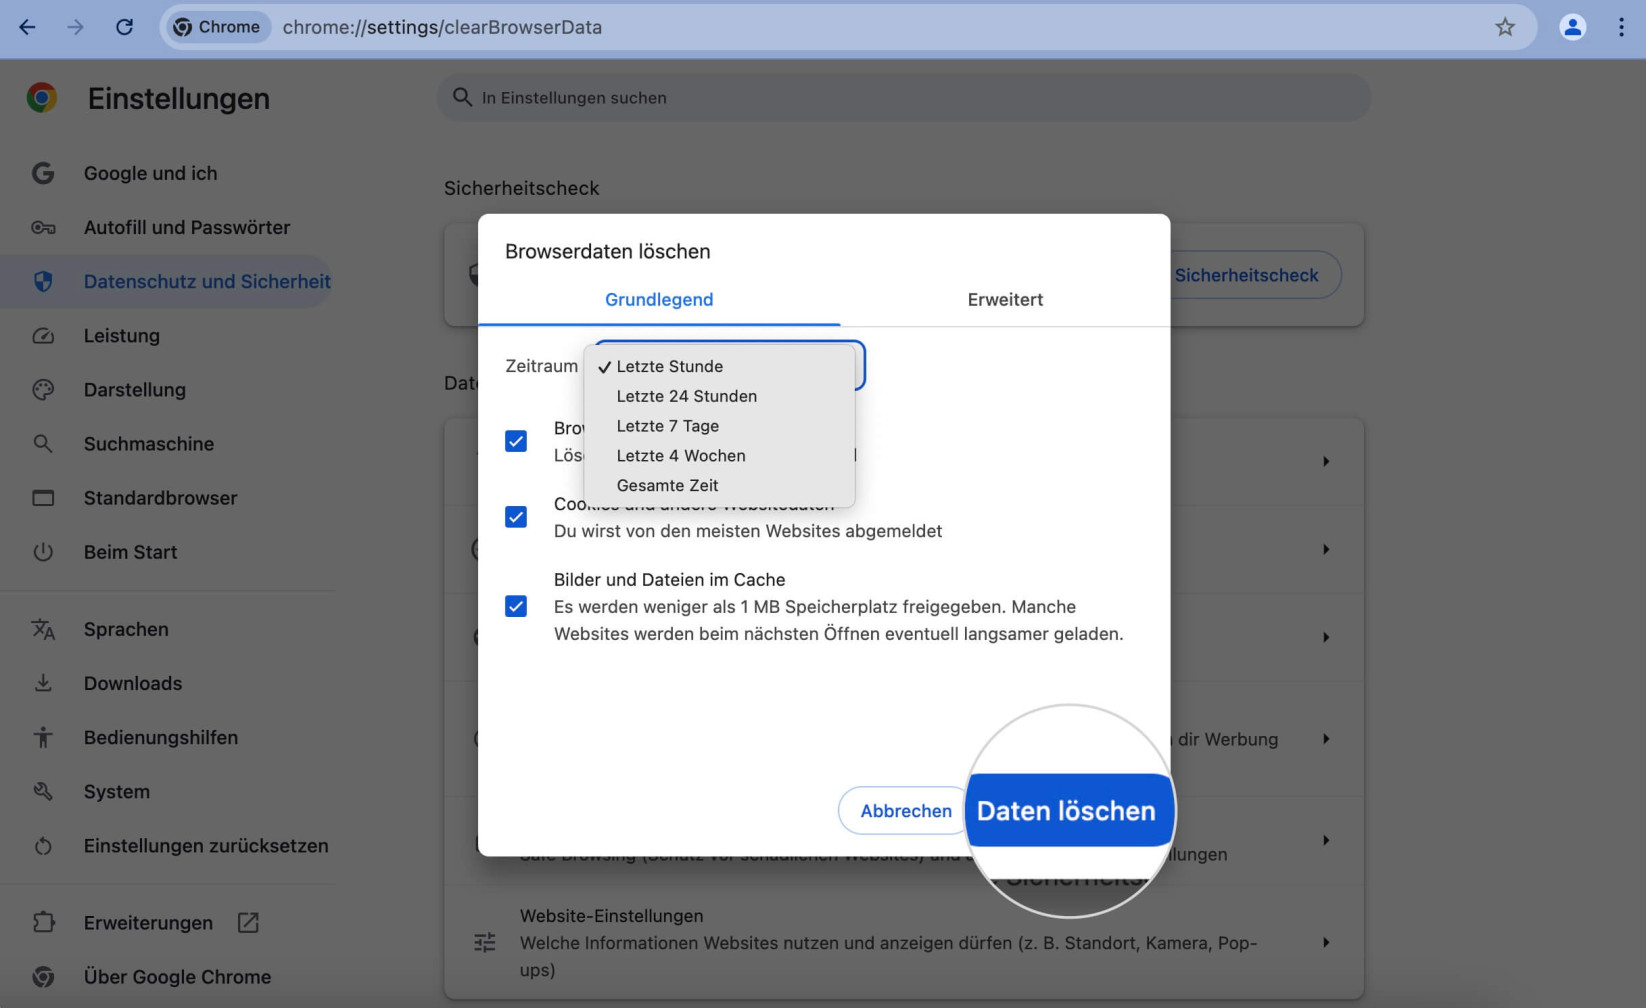1646x1008 pixels.
Task: Reload the page with refresh icon
Action: (x=124, y=27)
